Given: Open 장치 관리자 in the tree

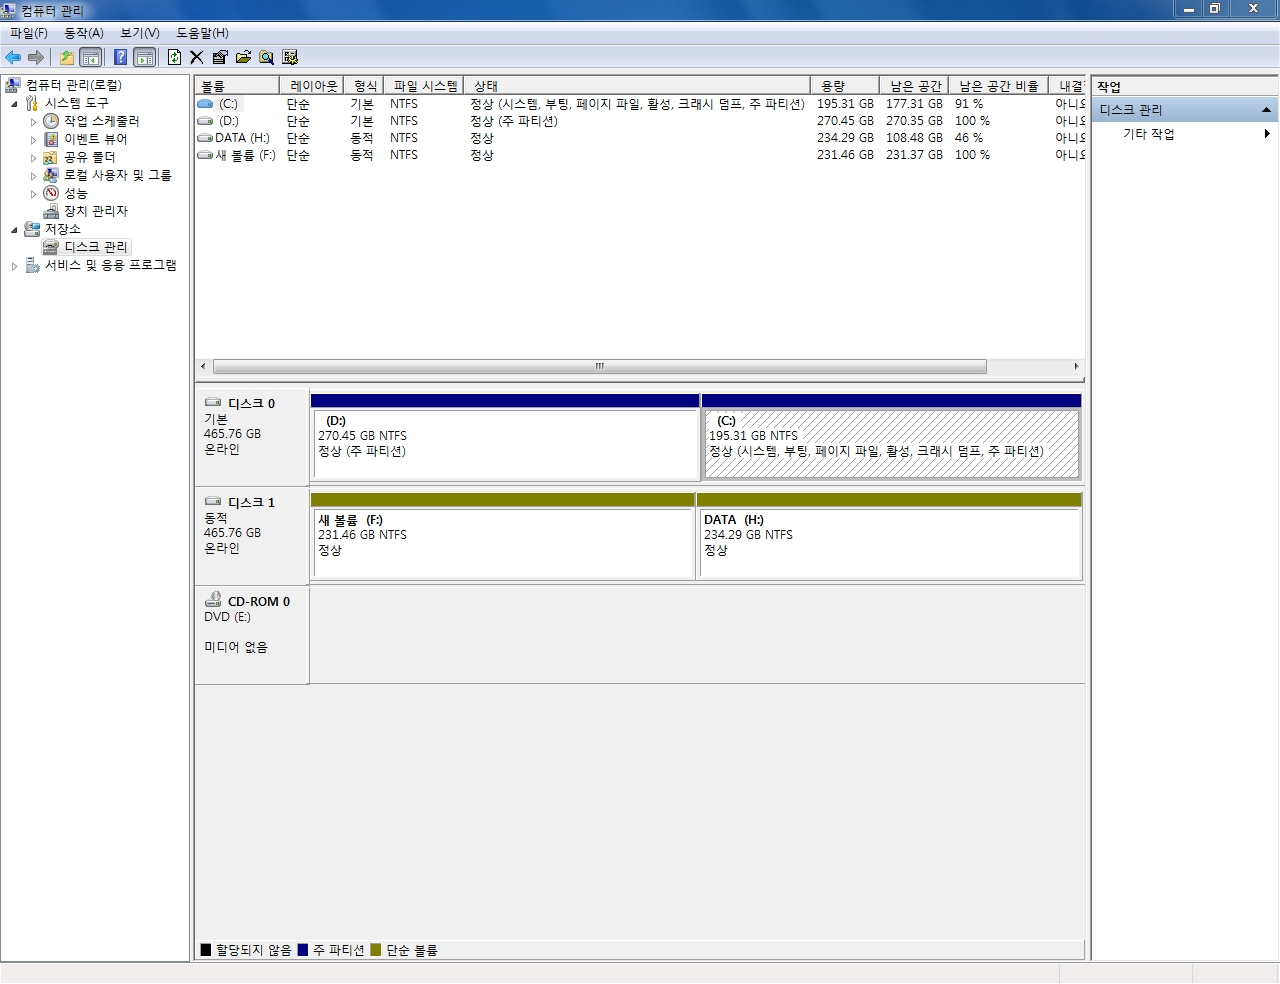Looking at the screenshot, I should [96, 211].
